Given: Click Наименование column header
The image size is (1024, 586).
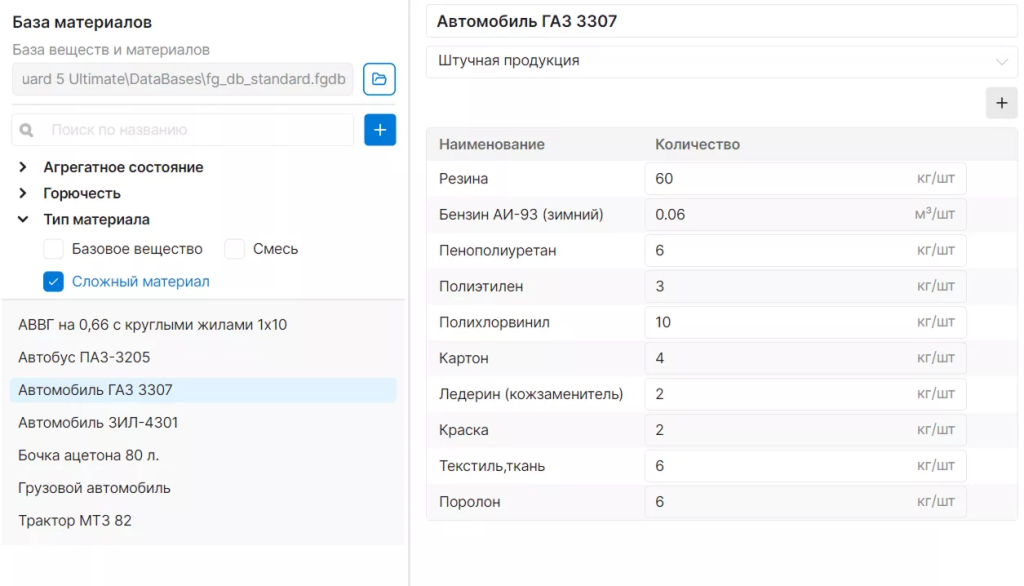Looking at the screenshot, I should pos(492,144).
